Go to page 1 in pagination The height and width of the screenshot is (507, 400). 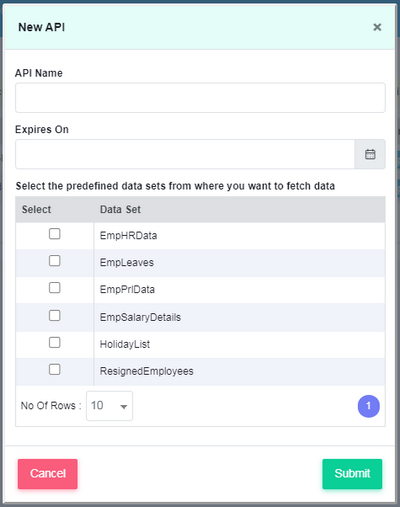click(368, 406)
